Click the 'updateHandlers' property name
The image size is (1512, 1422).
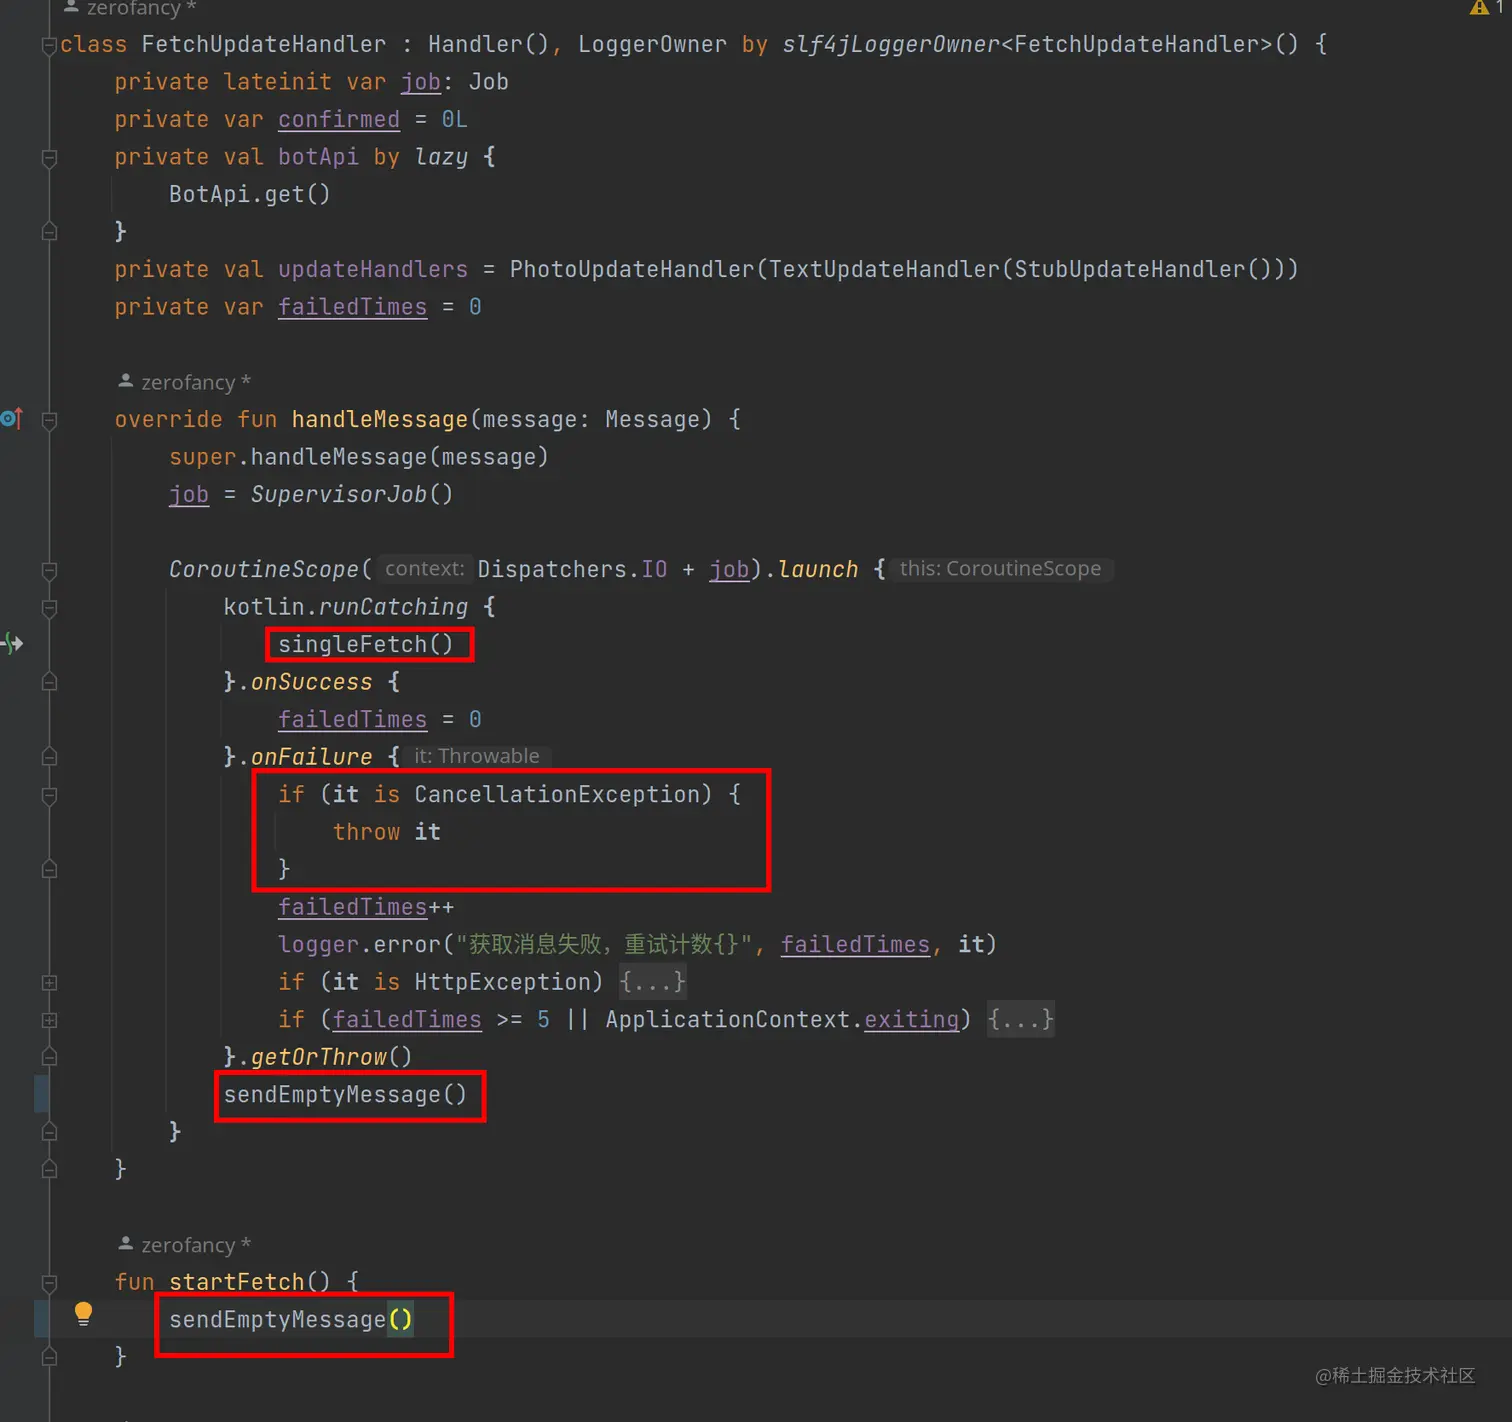(x=372, y=269)
